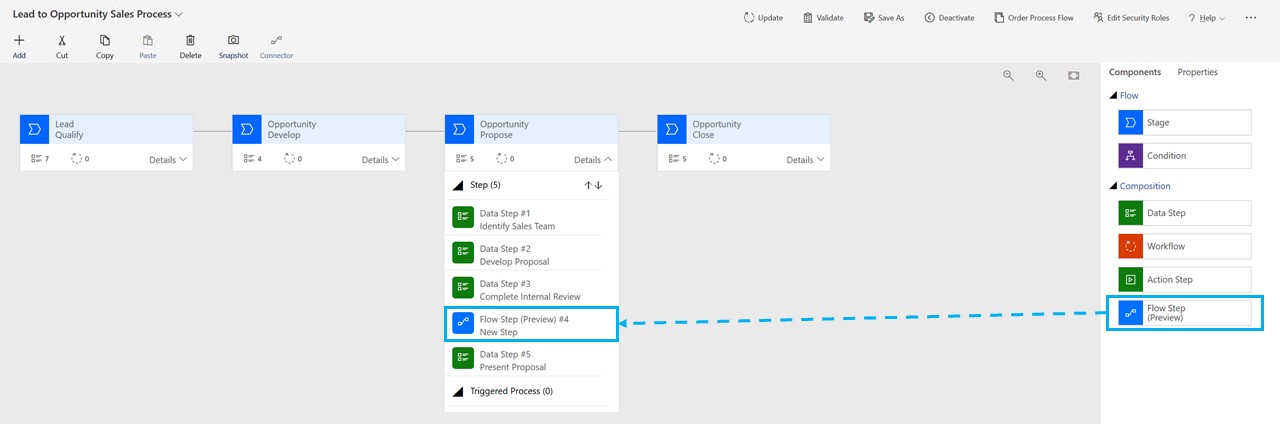Switch to the Properties tab

(x=1197, y=72)
